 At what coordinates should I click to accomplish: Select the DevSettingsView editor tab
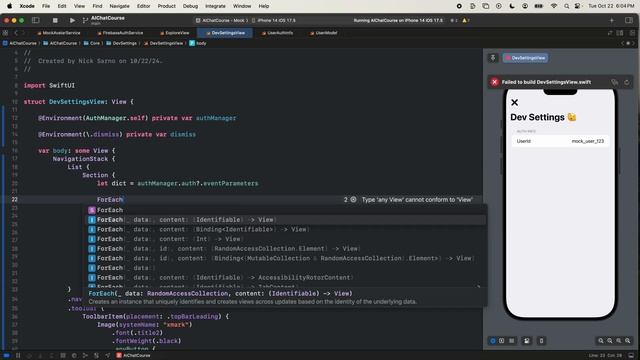tap(225, 33)
